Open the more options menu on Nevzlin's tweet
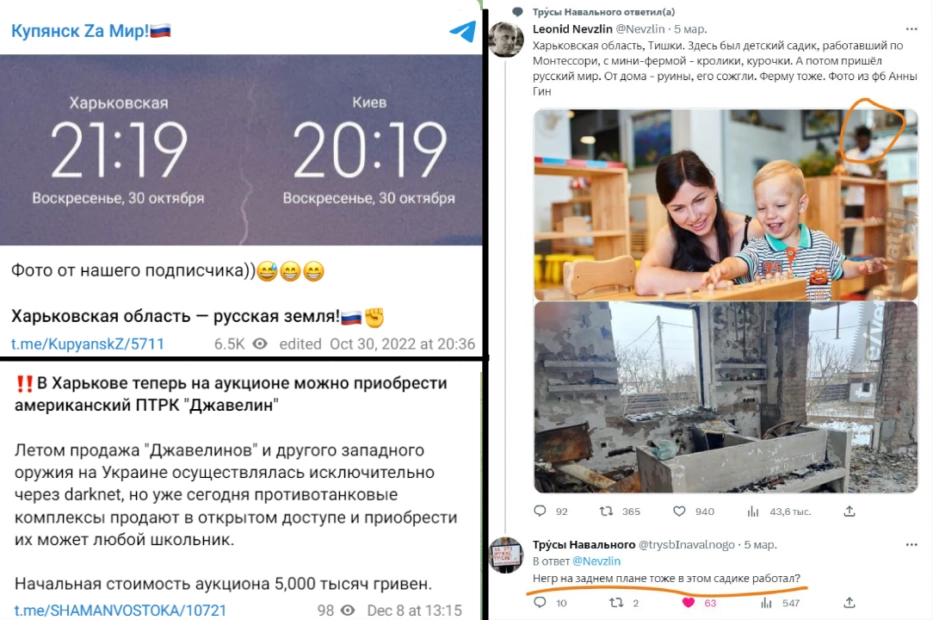The width and height of the screenshot is (933, 620). click(912, 29)
